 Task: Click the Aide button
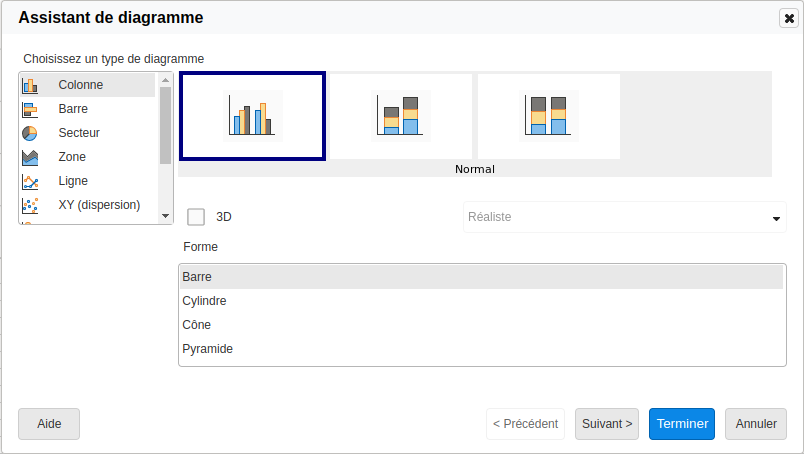pyautogui.click(x=49, y=424)
